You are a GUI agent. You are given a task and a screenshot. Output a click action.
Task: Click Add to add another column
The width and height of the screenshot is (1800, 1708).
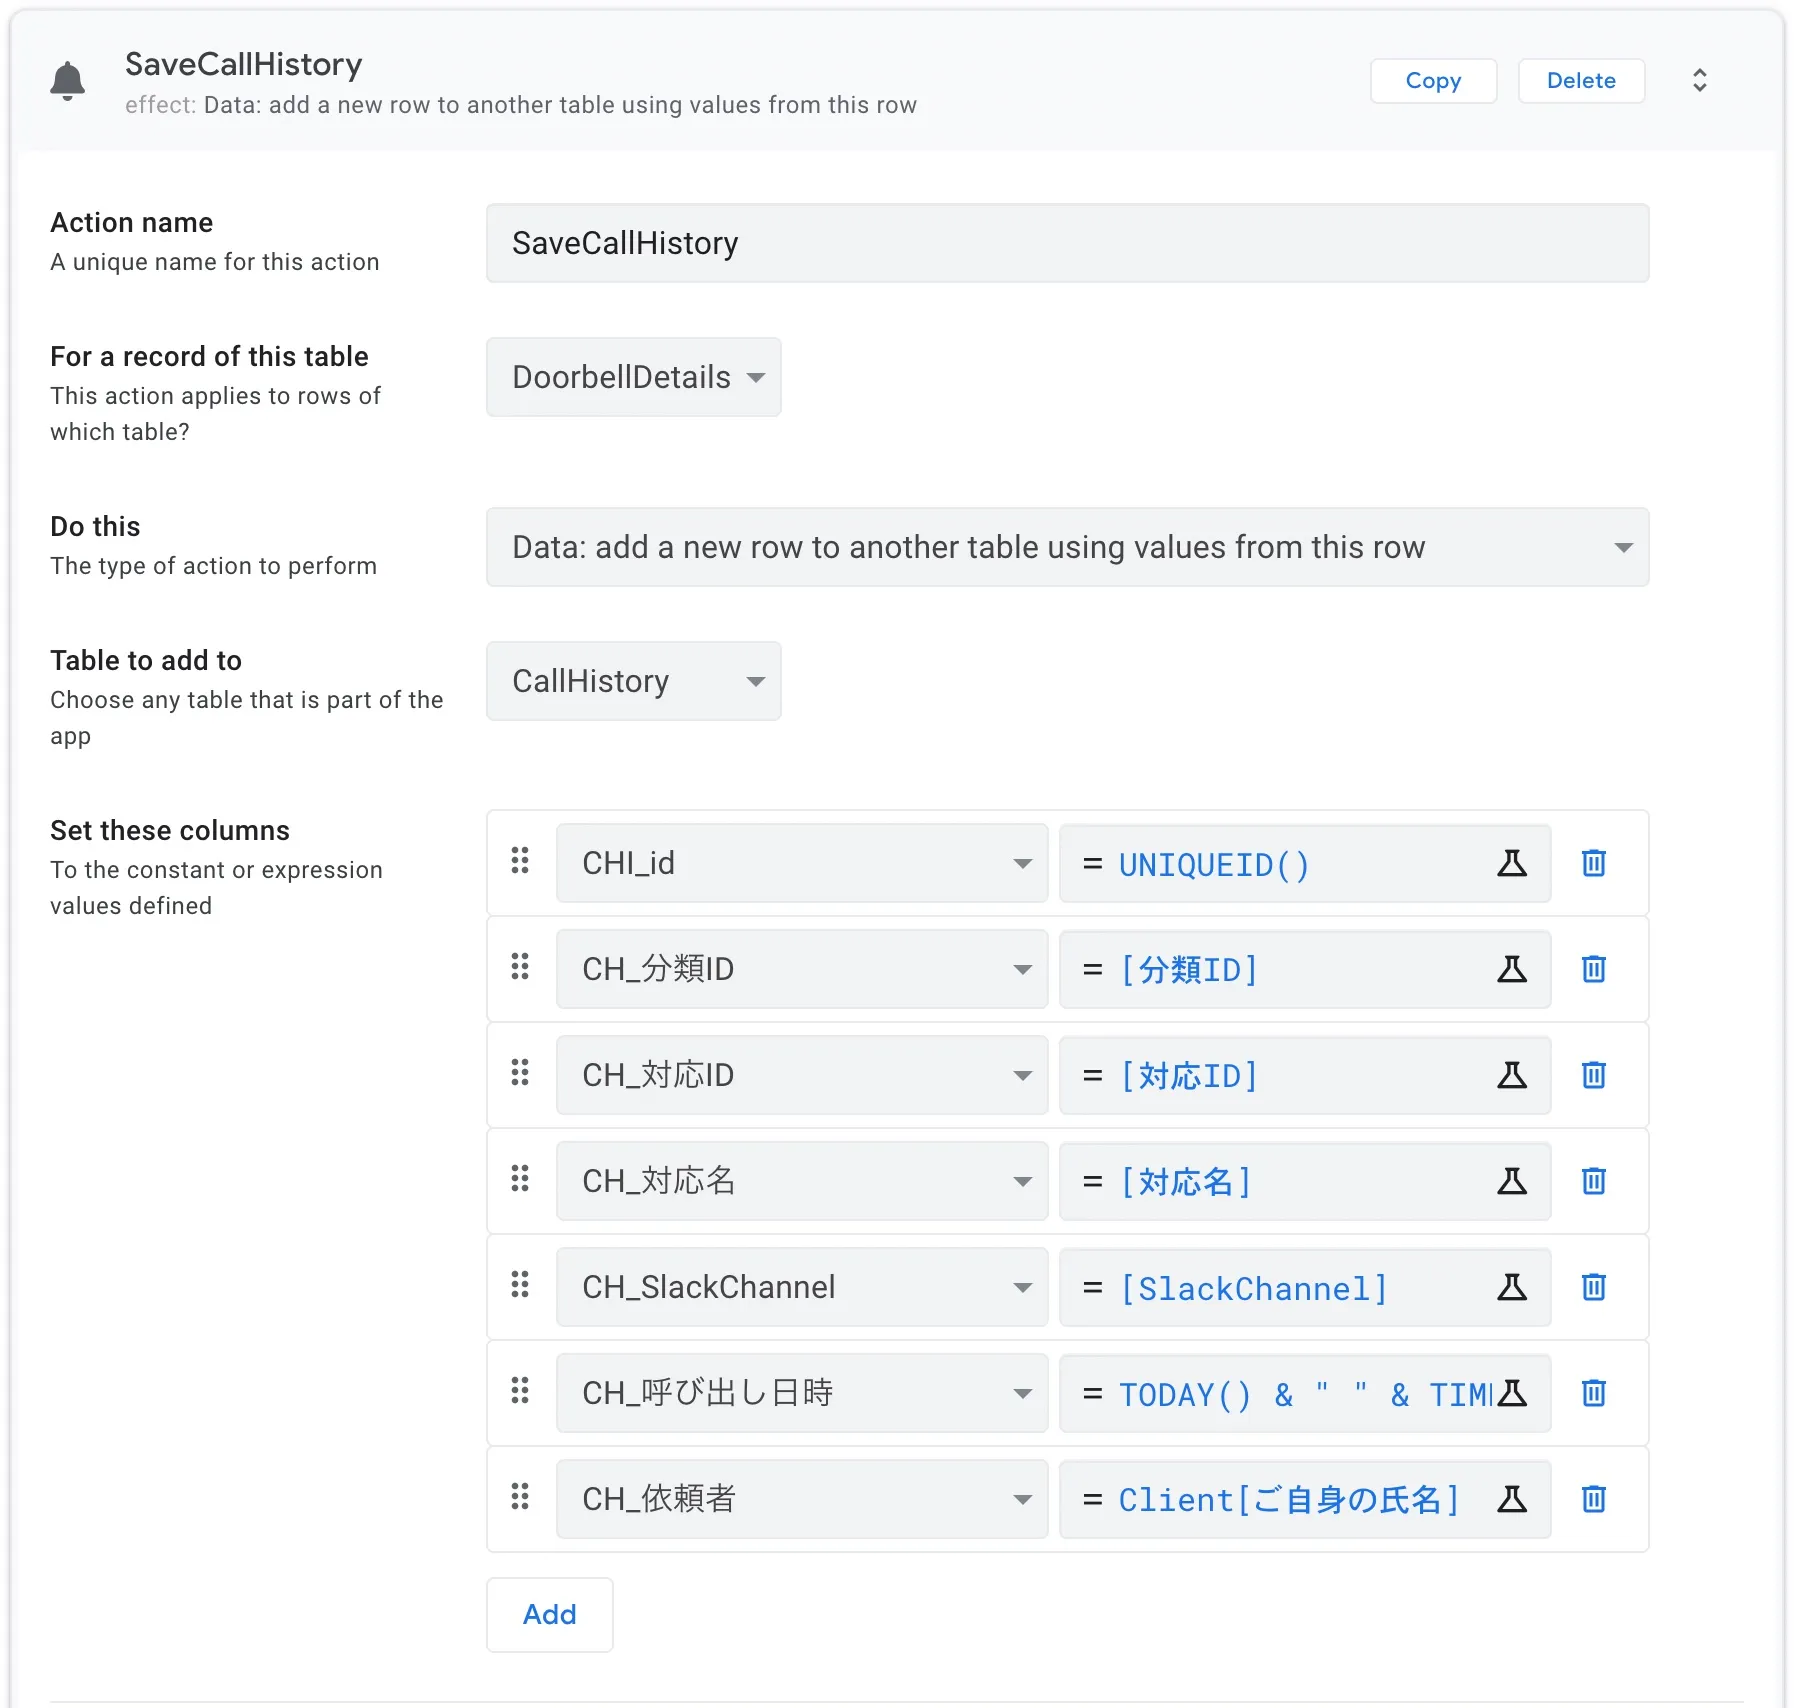tap(549, 1614)
